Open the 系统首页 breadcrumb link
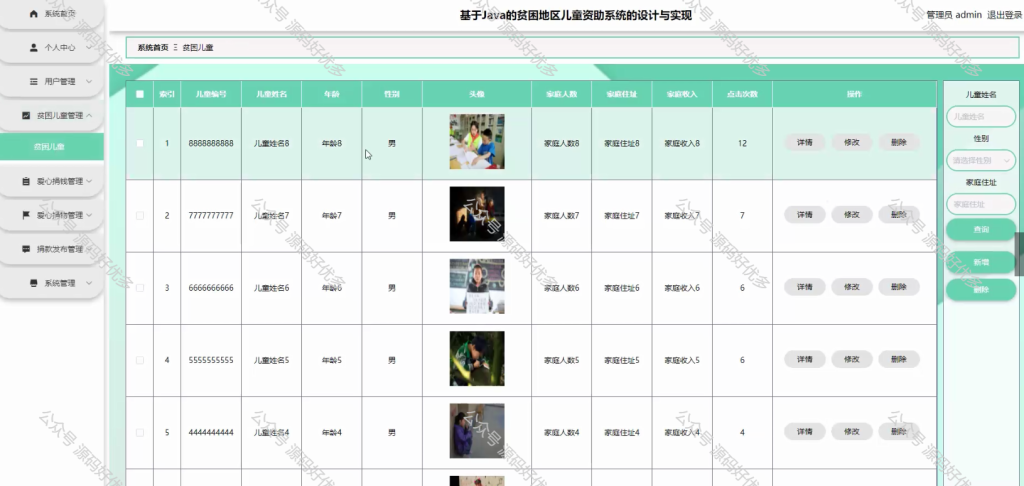1024x486 pixels. point(153,48)
